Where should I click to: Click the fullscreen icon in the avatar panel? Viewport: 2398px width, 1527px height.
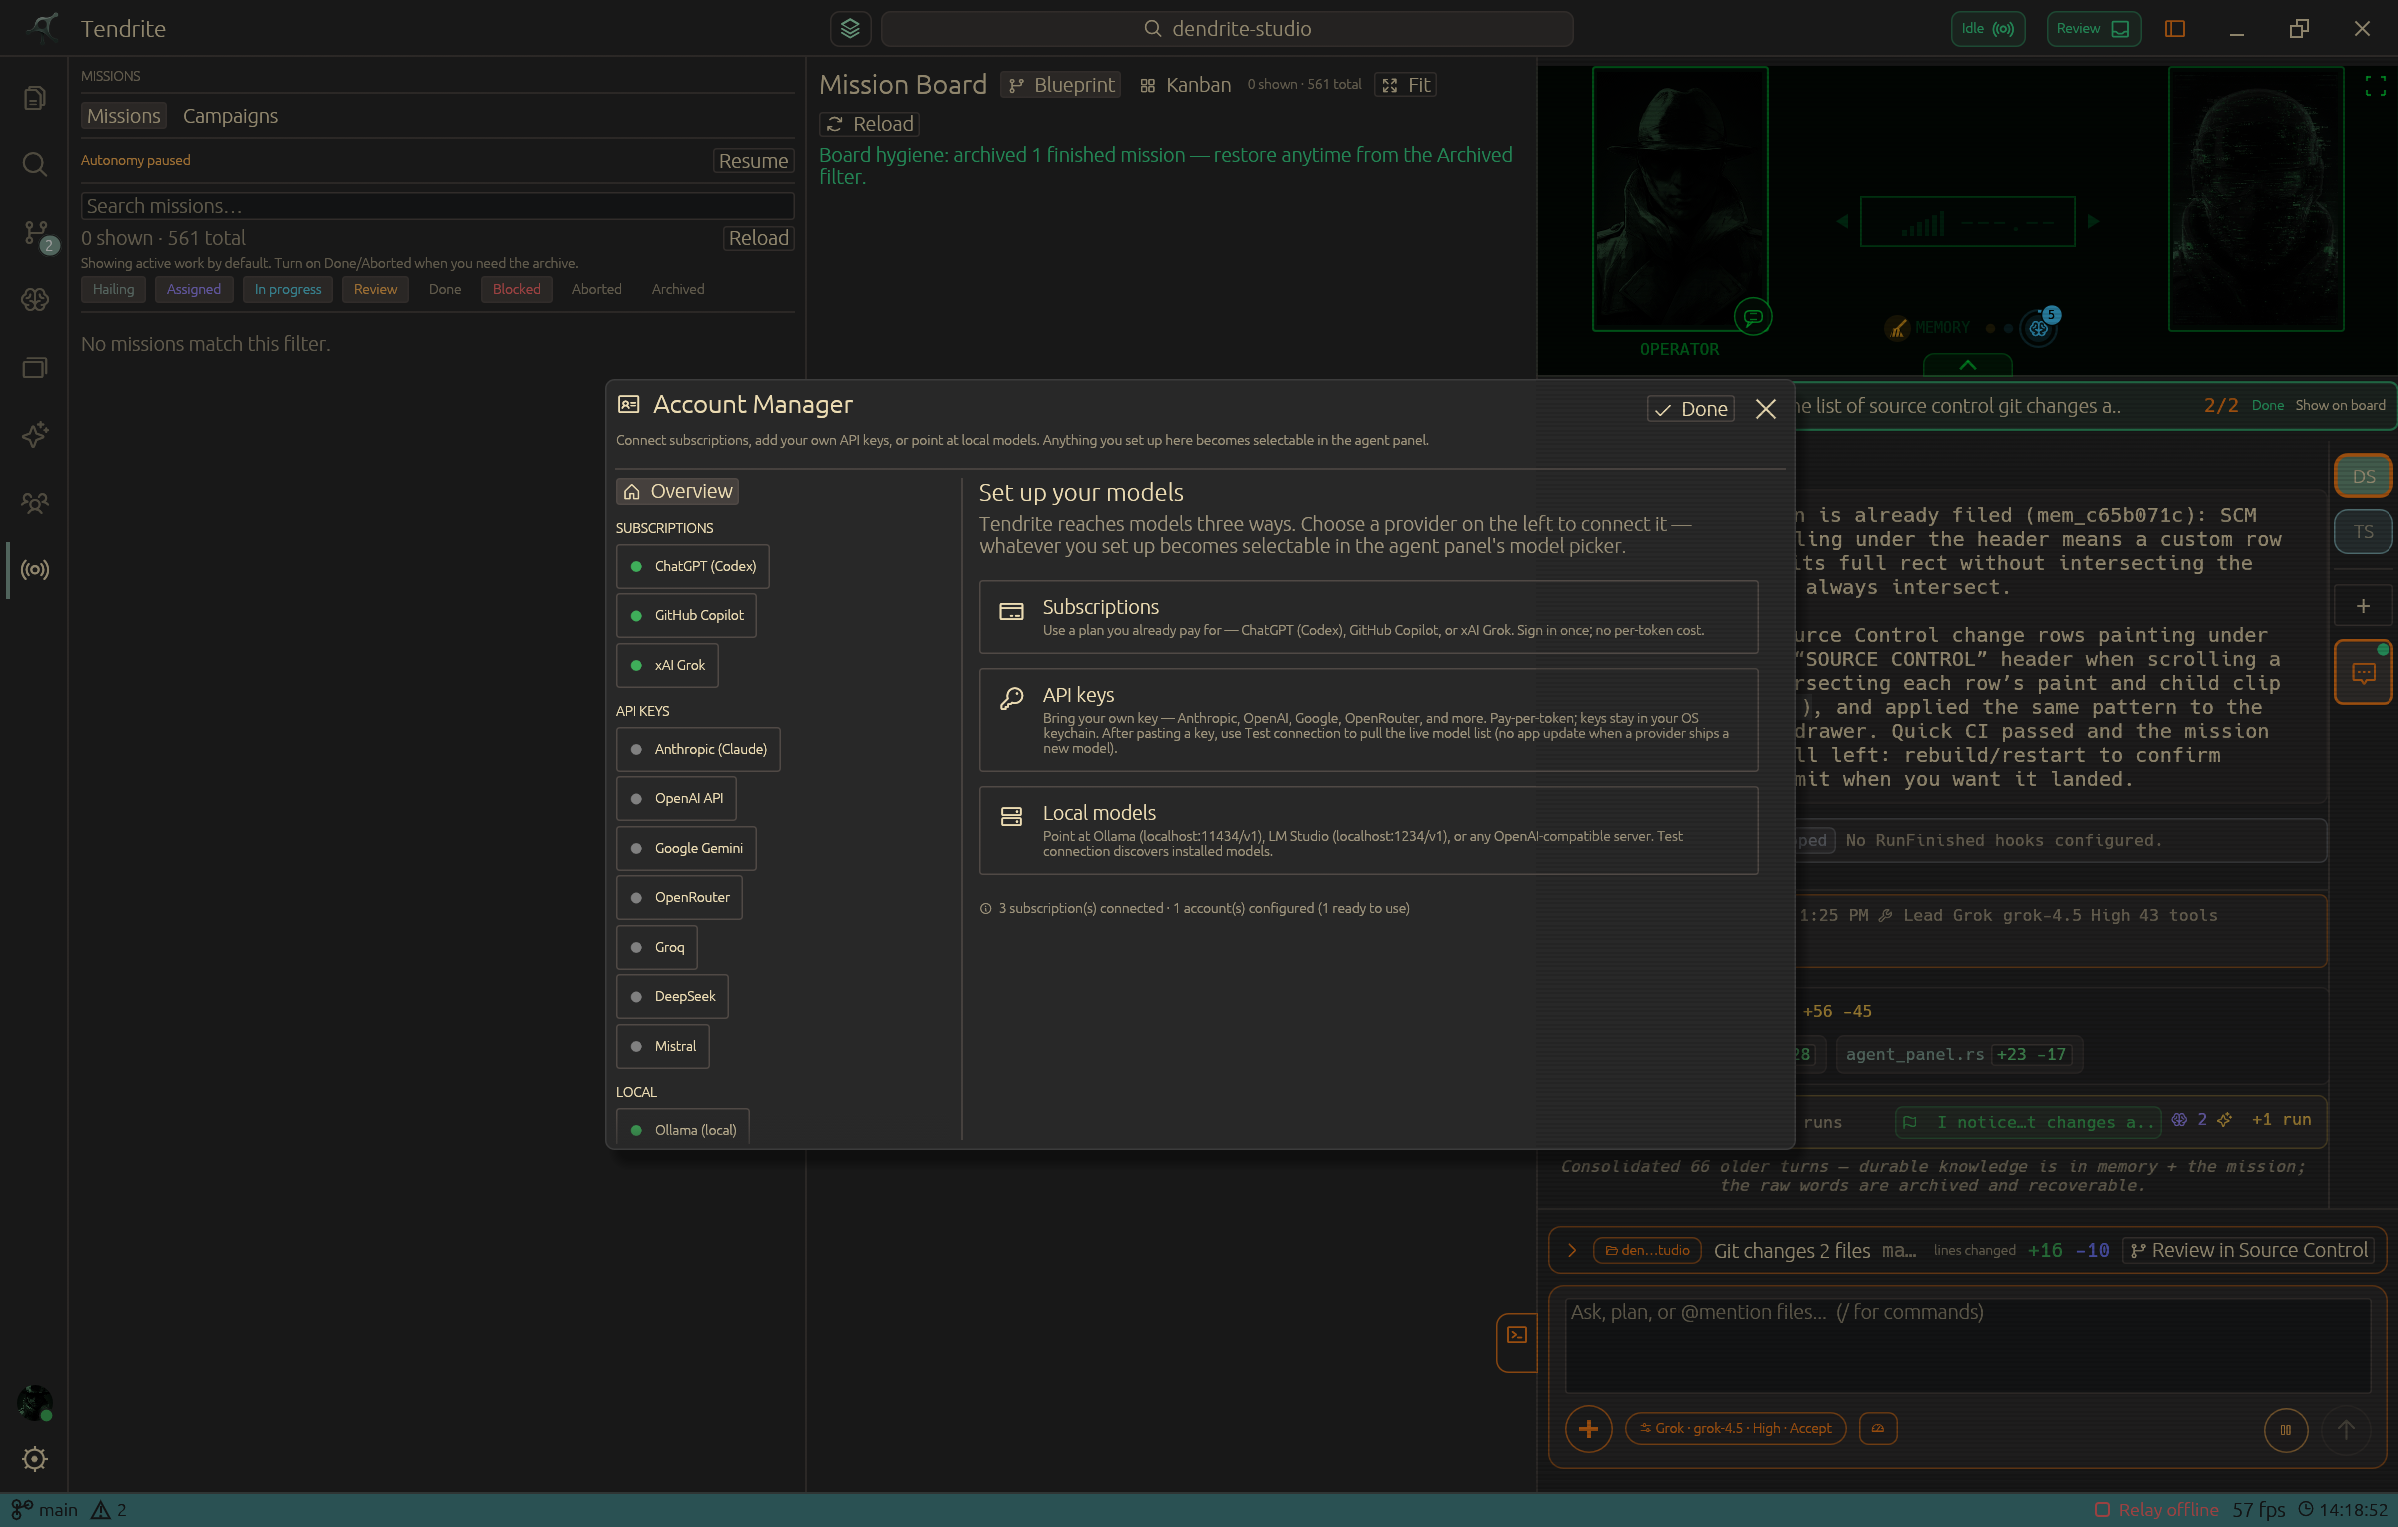[x=2376, y=87]
